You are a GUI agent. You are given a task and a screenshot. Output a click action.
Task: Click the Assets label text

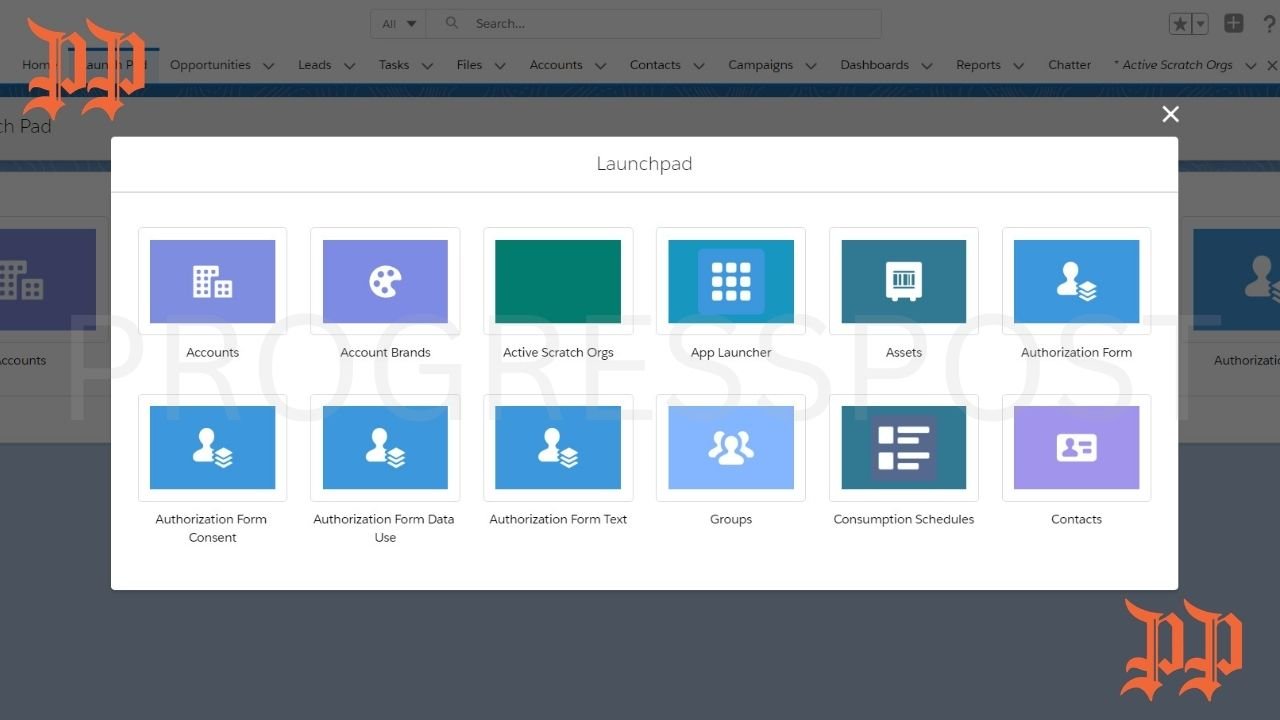[904, 353]
